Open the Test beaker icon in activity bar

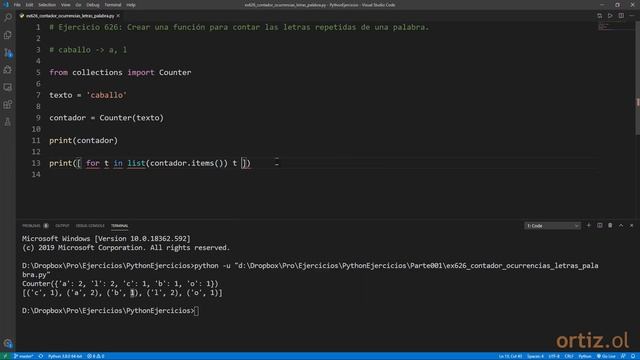[8, 122]
